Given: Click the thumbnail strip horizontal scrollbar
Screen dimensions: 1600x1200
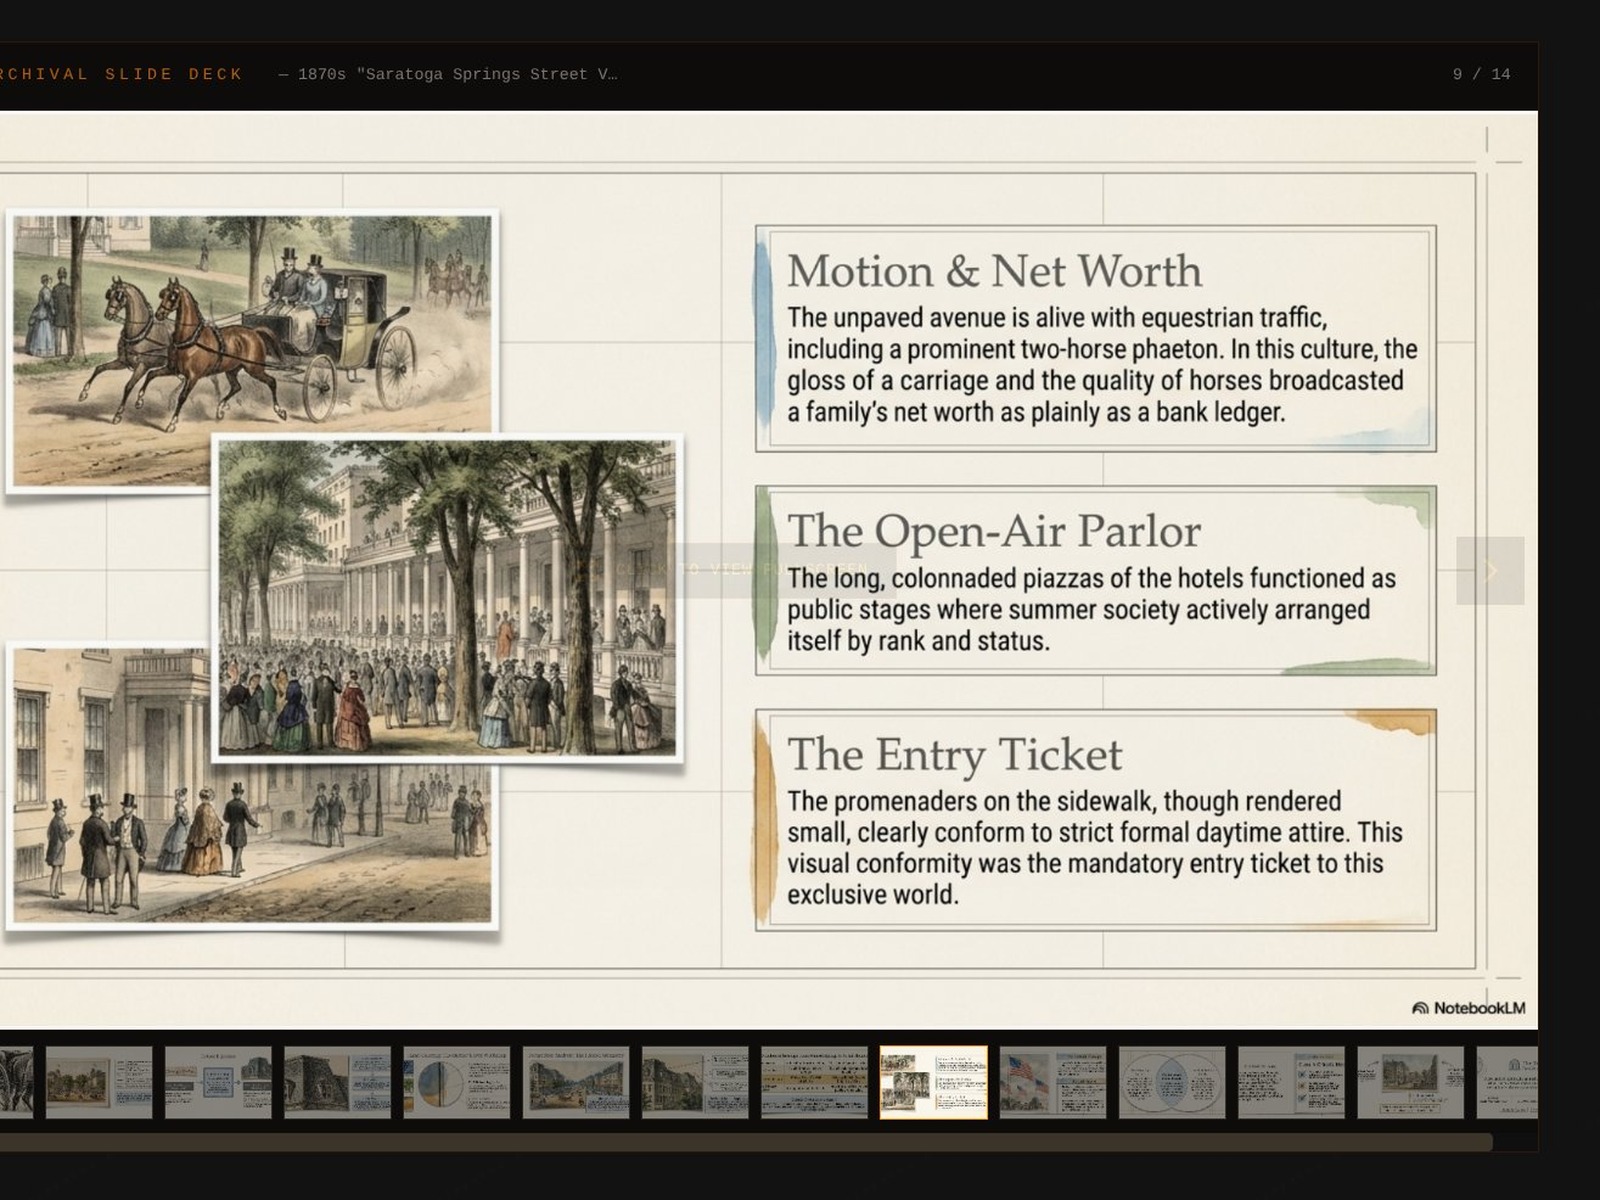Looking at the screenshot, I should tap(746, 1142).
